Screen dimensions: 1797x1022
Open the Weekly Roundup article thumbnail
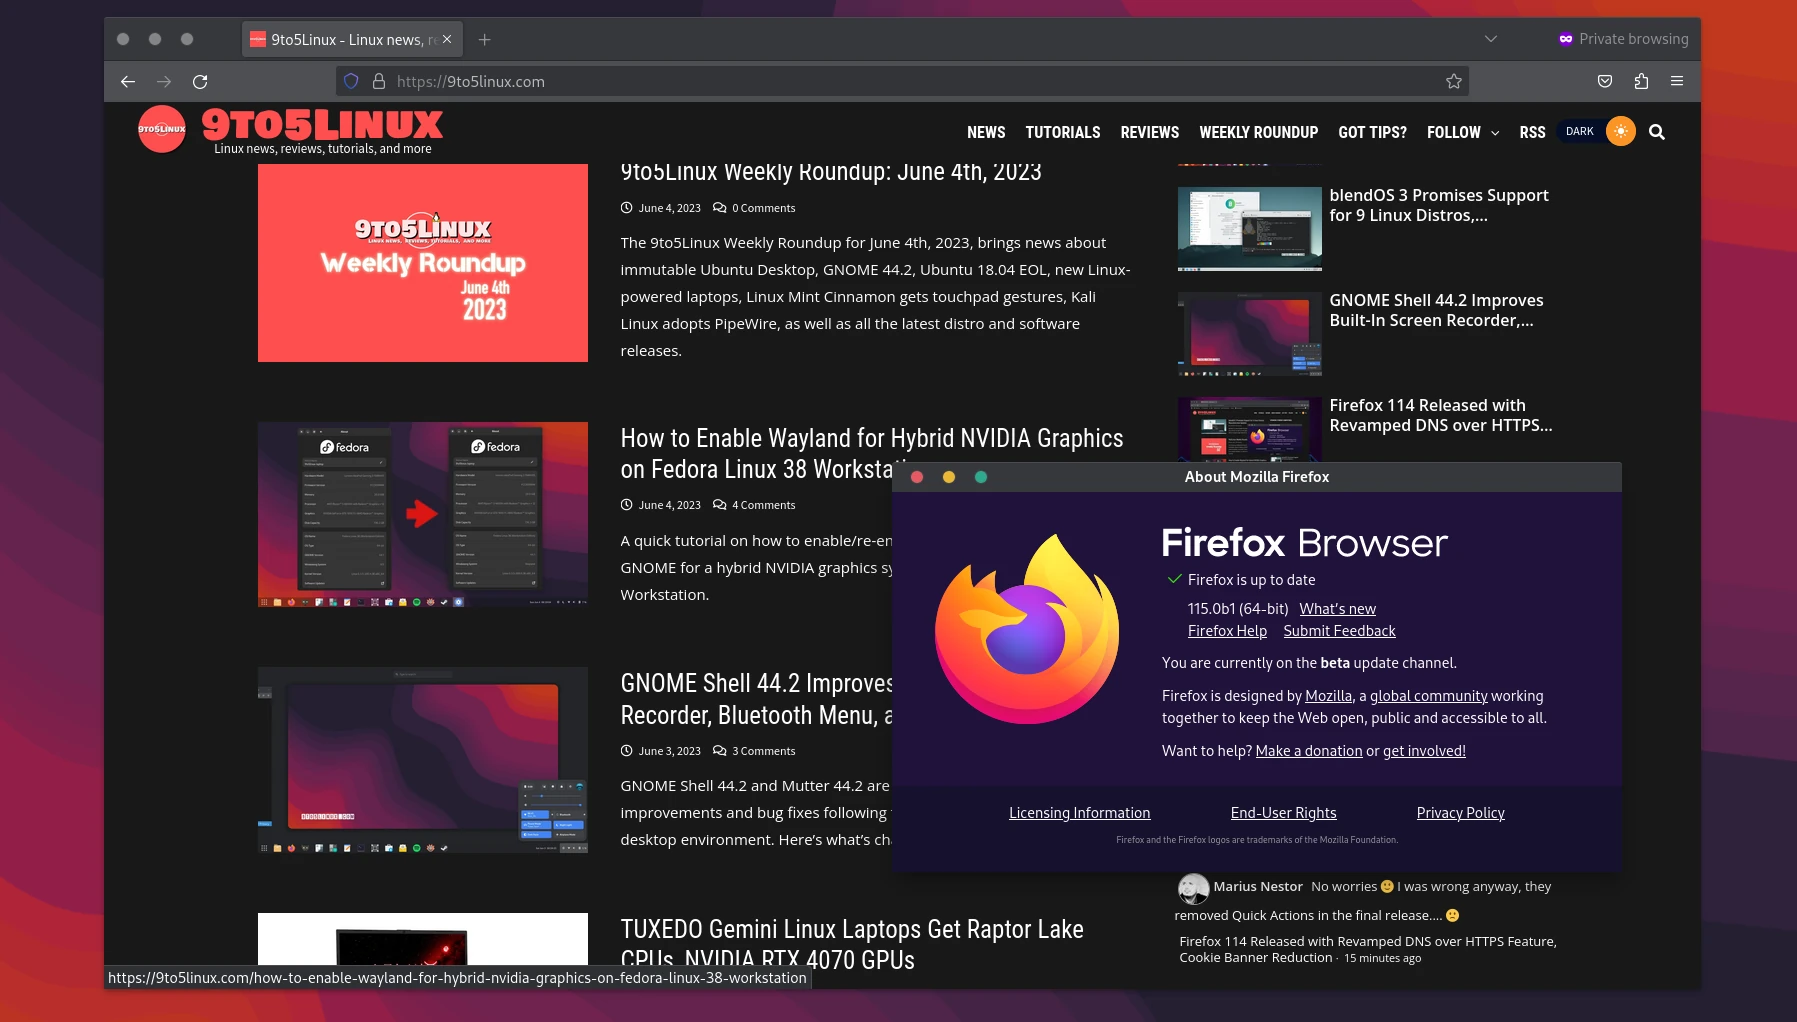coord(422,262)
